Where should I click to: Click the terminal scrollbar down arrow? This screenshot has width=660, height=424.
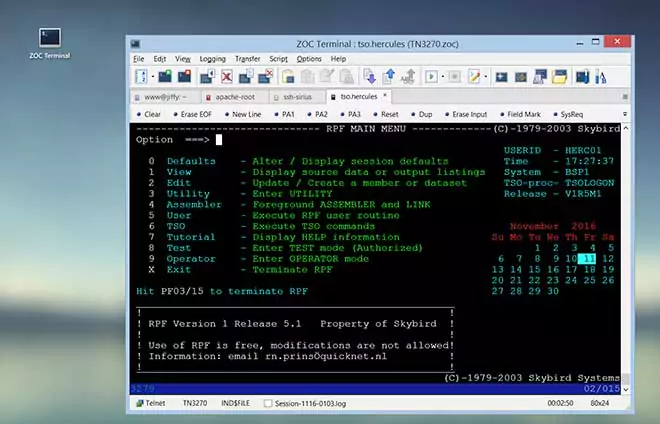[625, 389]
